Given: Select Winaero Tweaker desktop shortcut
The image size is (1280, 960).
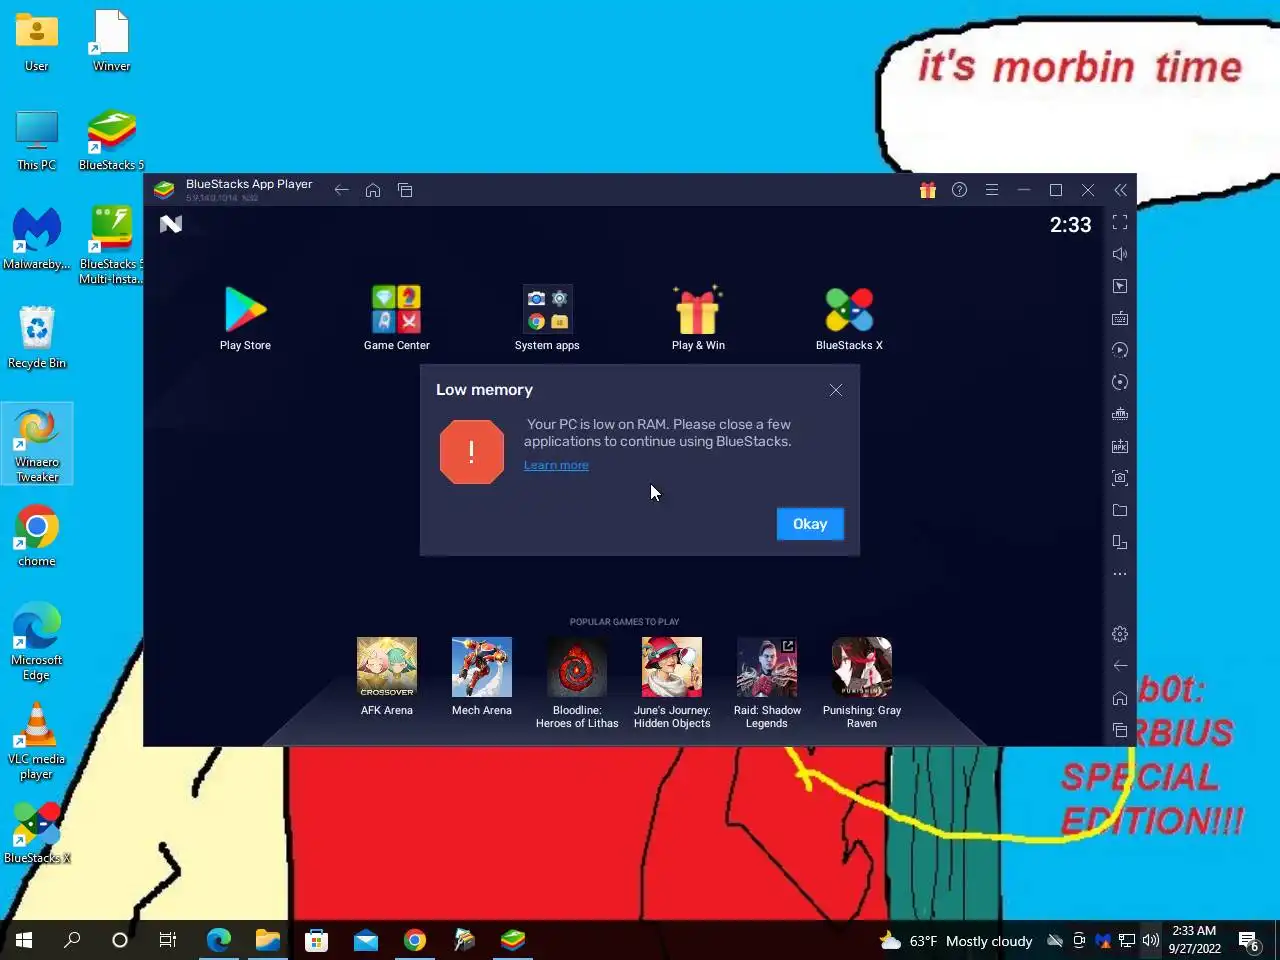Looking at the screenshot, I should point(37,444).
